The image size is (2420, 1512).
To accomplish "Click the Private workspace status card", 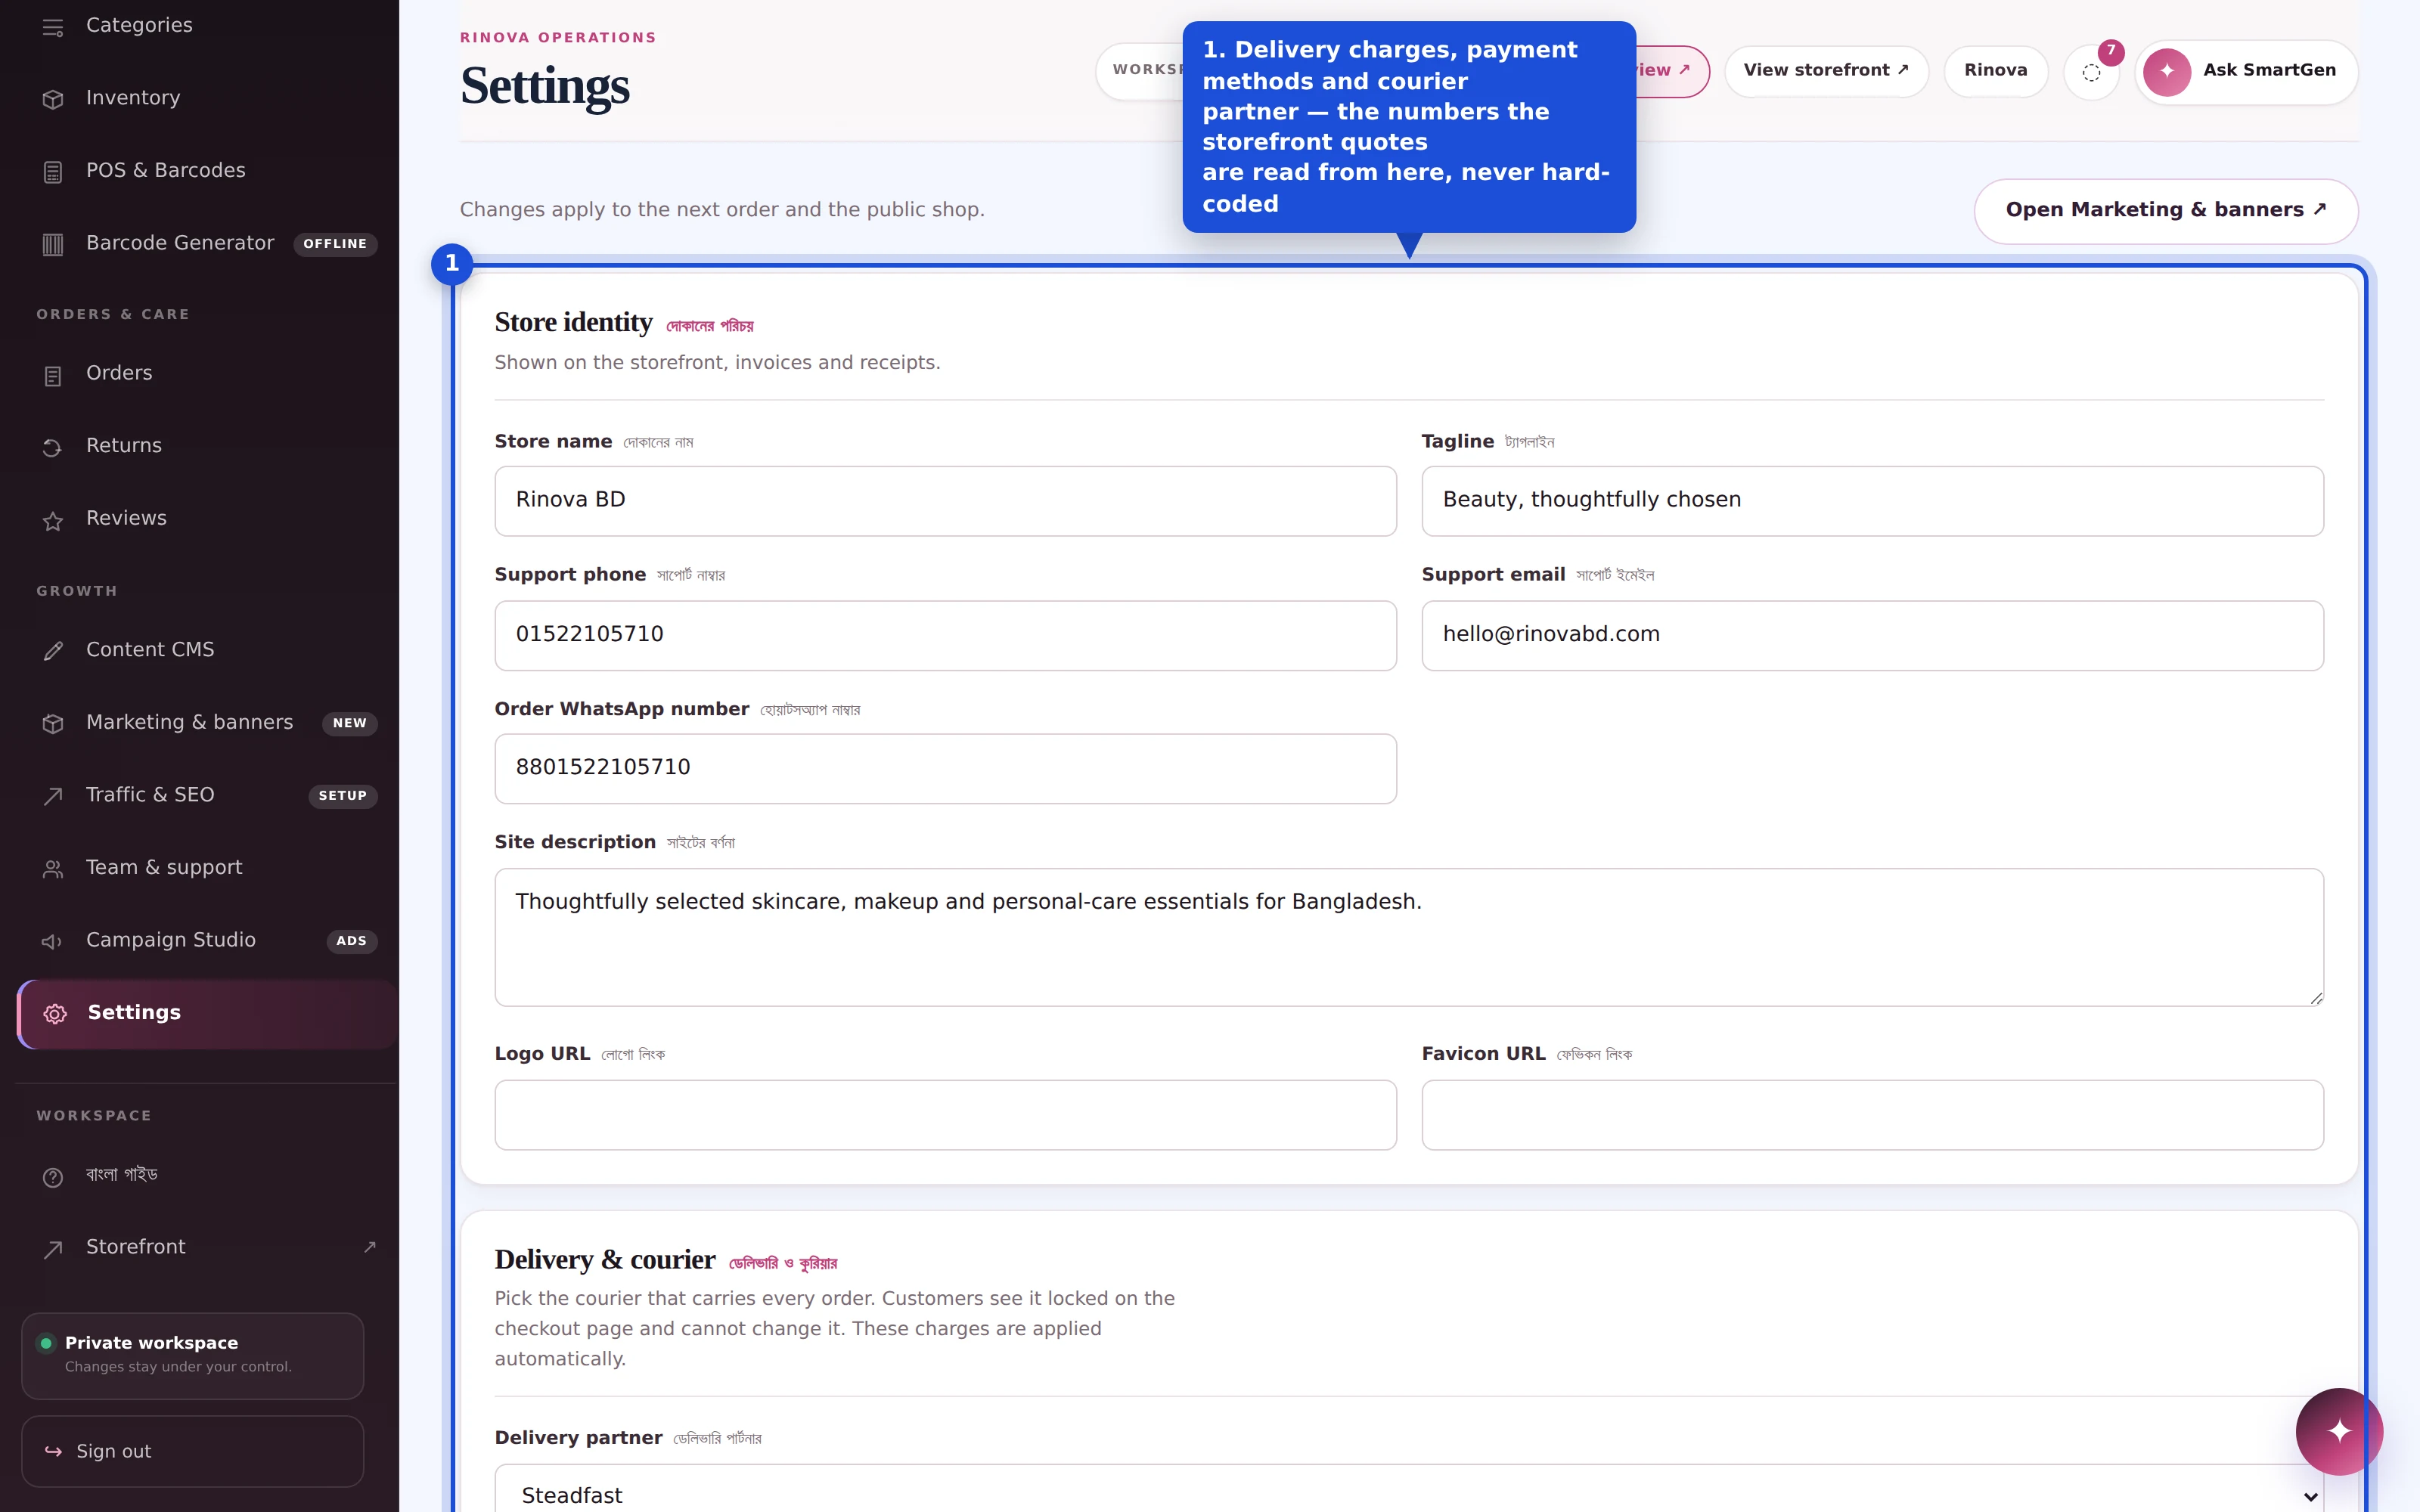I will [193, 1355].
